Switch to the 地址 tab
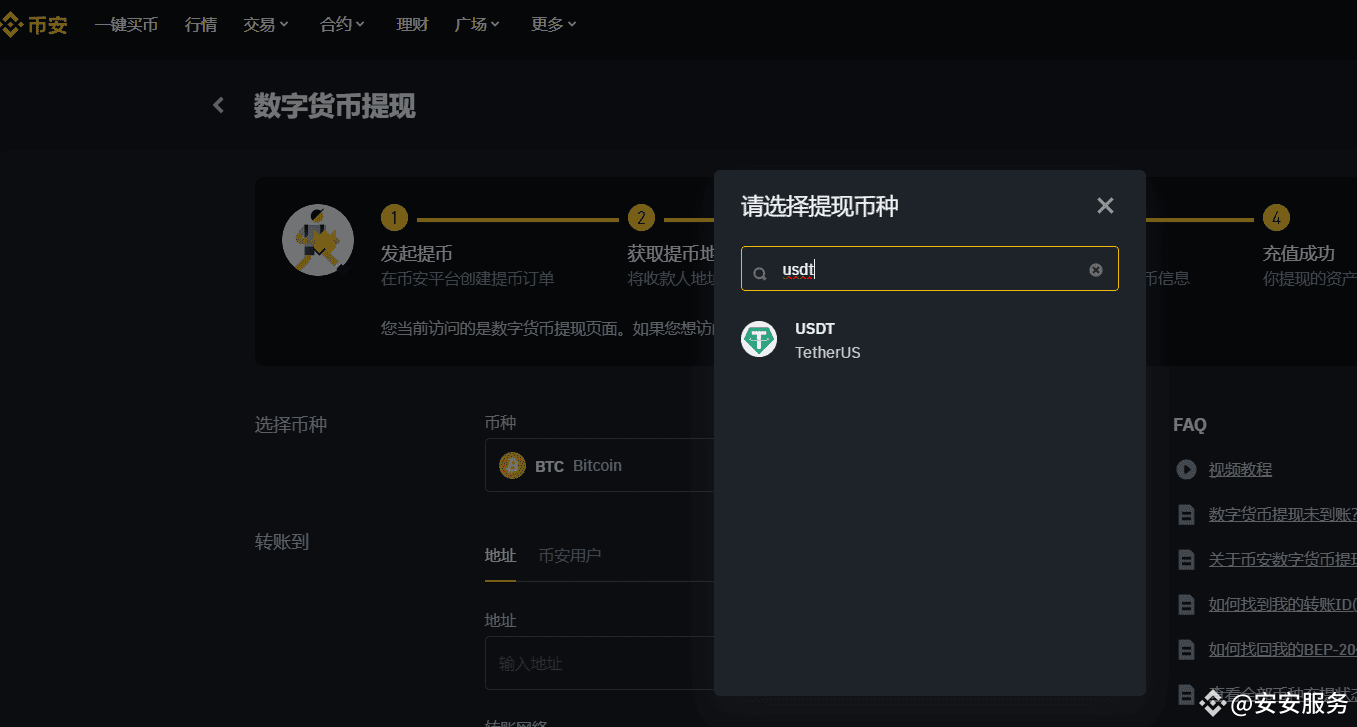The height and width of the screenshot is (727, 1357). [x=500, y=556]
